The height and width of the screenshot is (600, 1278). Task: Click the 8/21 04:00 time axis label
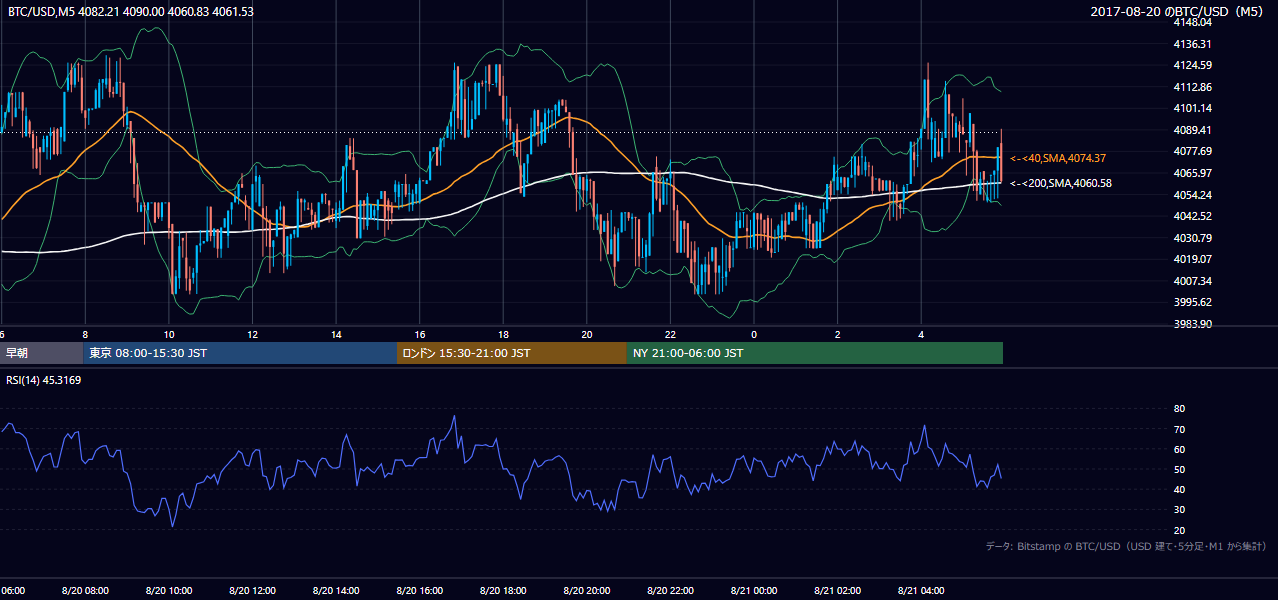[920, 591]
